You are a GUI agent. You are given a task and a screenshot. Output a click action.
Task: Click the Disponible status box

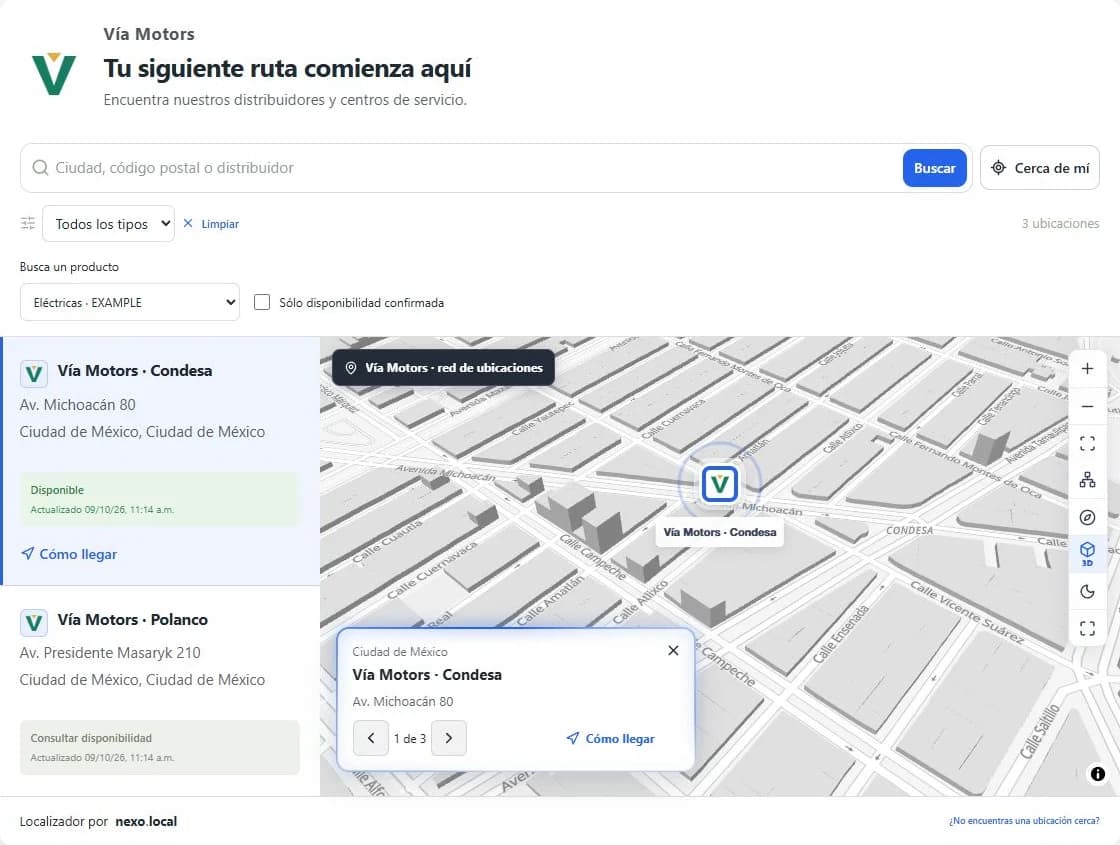160,499
